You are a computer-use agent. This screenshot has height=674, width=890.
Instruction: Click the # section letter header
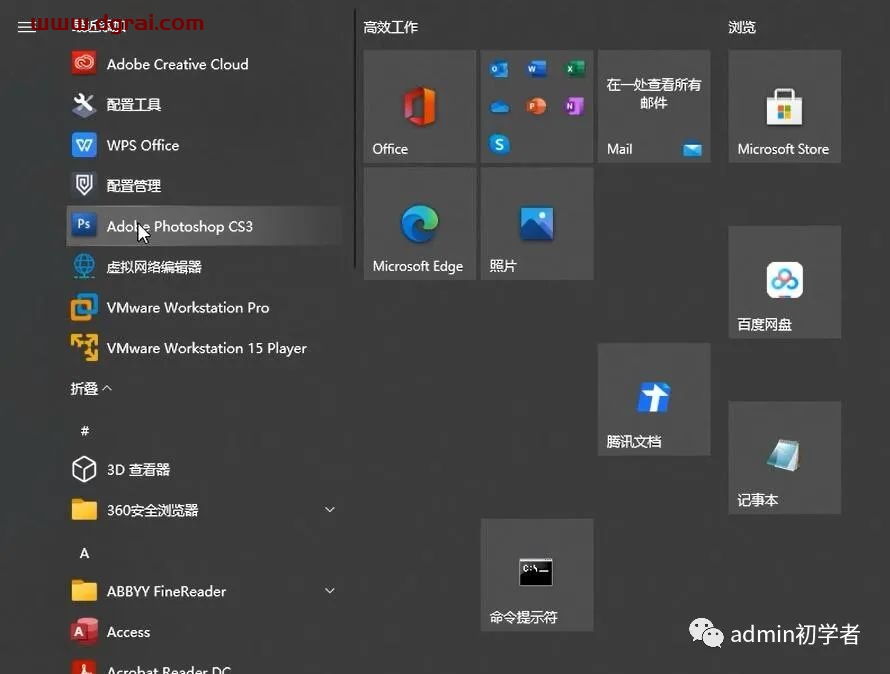click(x=85, y=431)
